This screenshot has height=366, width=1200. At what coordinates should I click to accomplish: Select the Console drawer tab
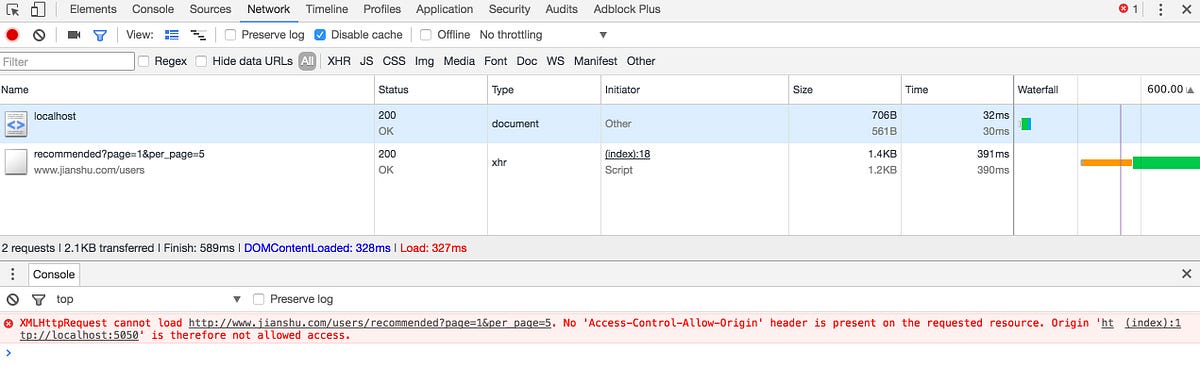(54, 274)
